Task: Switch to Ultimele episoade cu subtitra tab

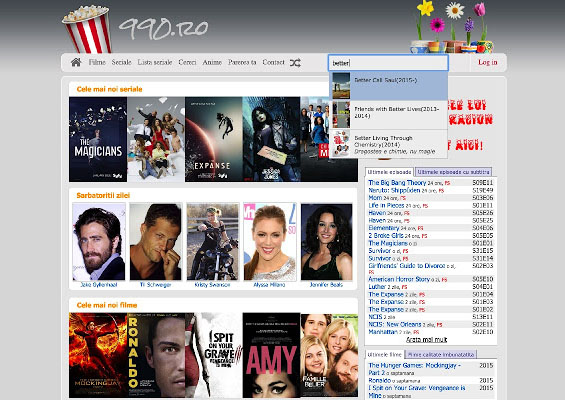Action: pos(453,172)
